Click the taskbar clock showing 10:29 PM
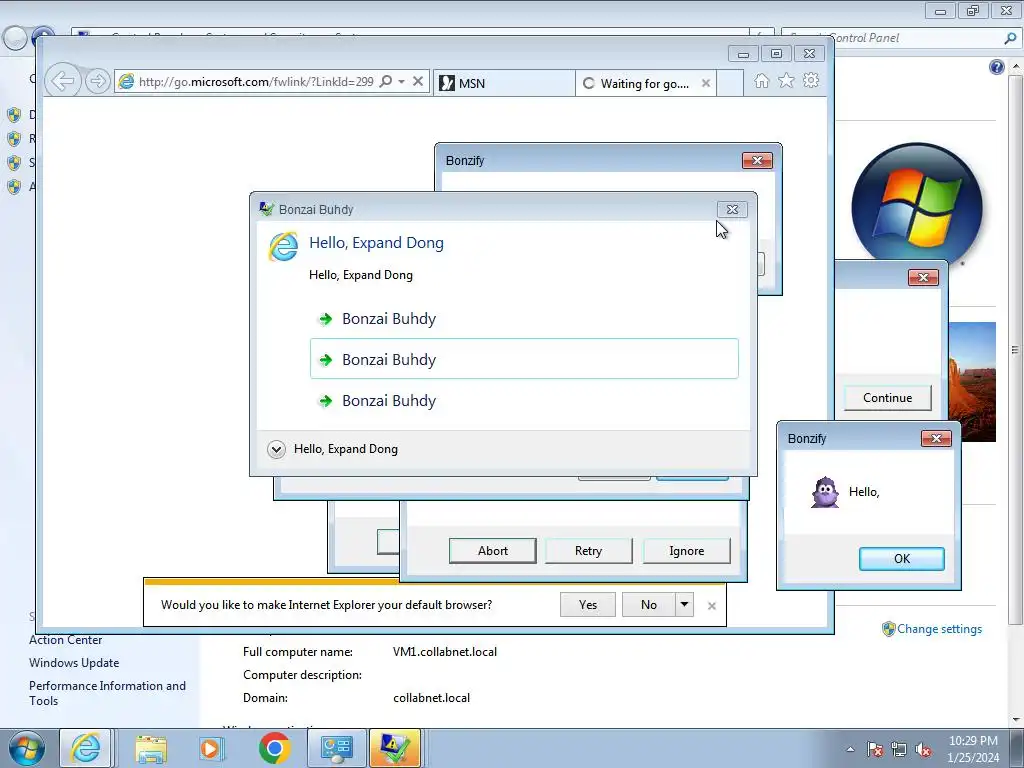The image size is (1024, 768). click(x=972, y=749)
